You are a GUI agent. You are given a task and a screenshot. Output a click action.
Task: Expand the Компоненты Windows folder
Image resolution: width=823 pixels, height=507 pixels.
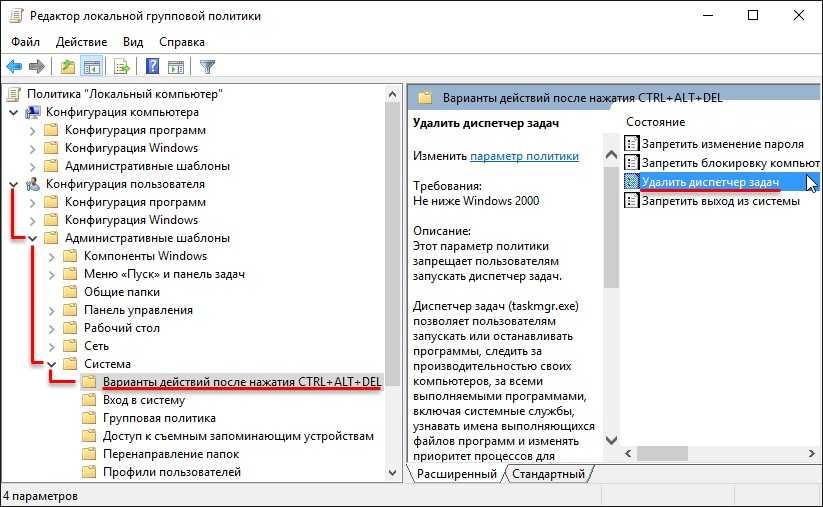pos(51,256)
